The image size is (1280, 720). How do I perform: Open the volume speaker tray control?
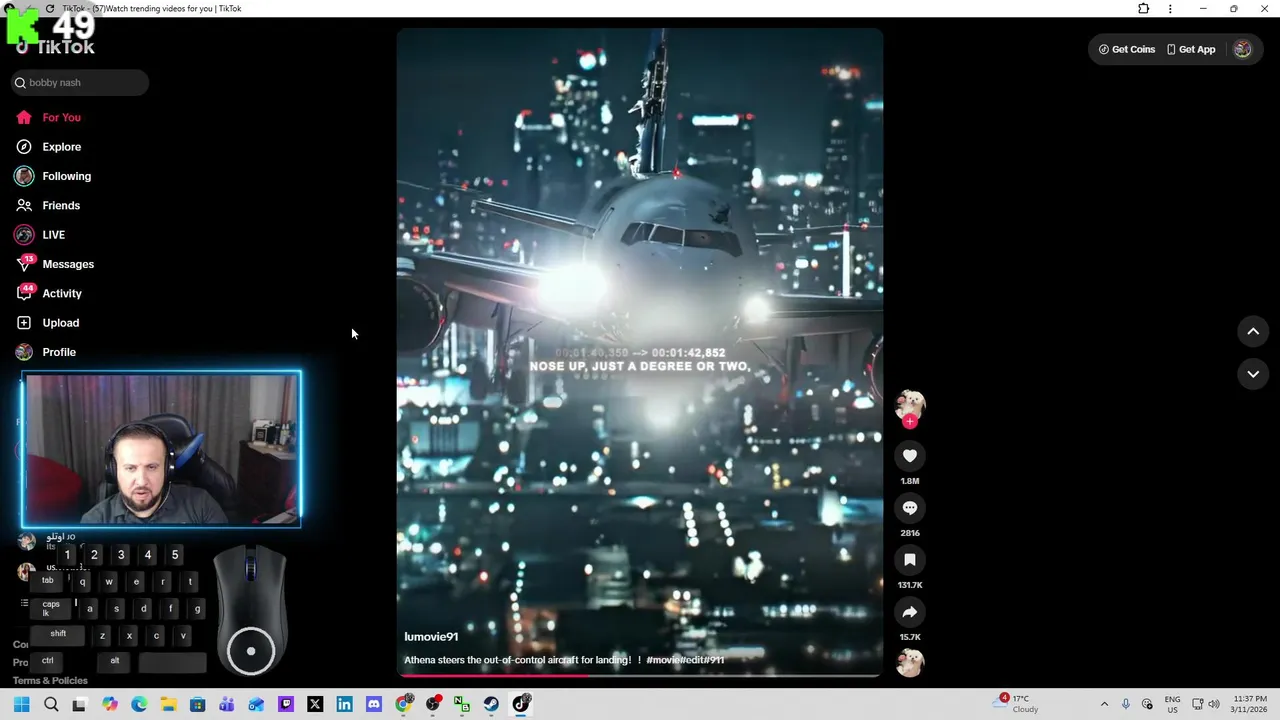[1214, 705]
